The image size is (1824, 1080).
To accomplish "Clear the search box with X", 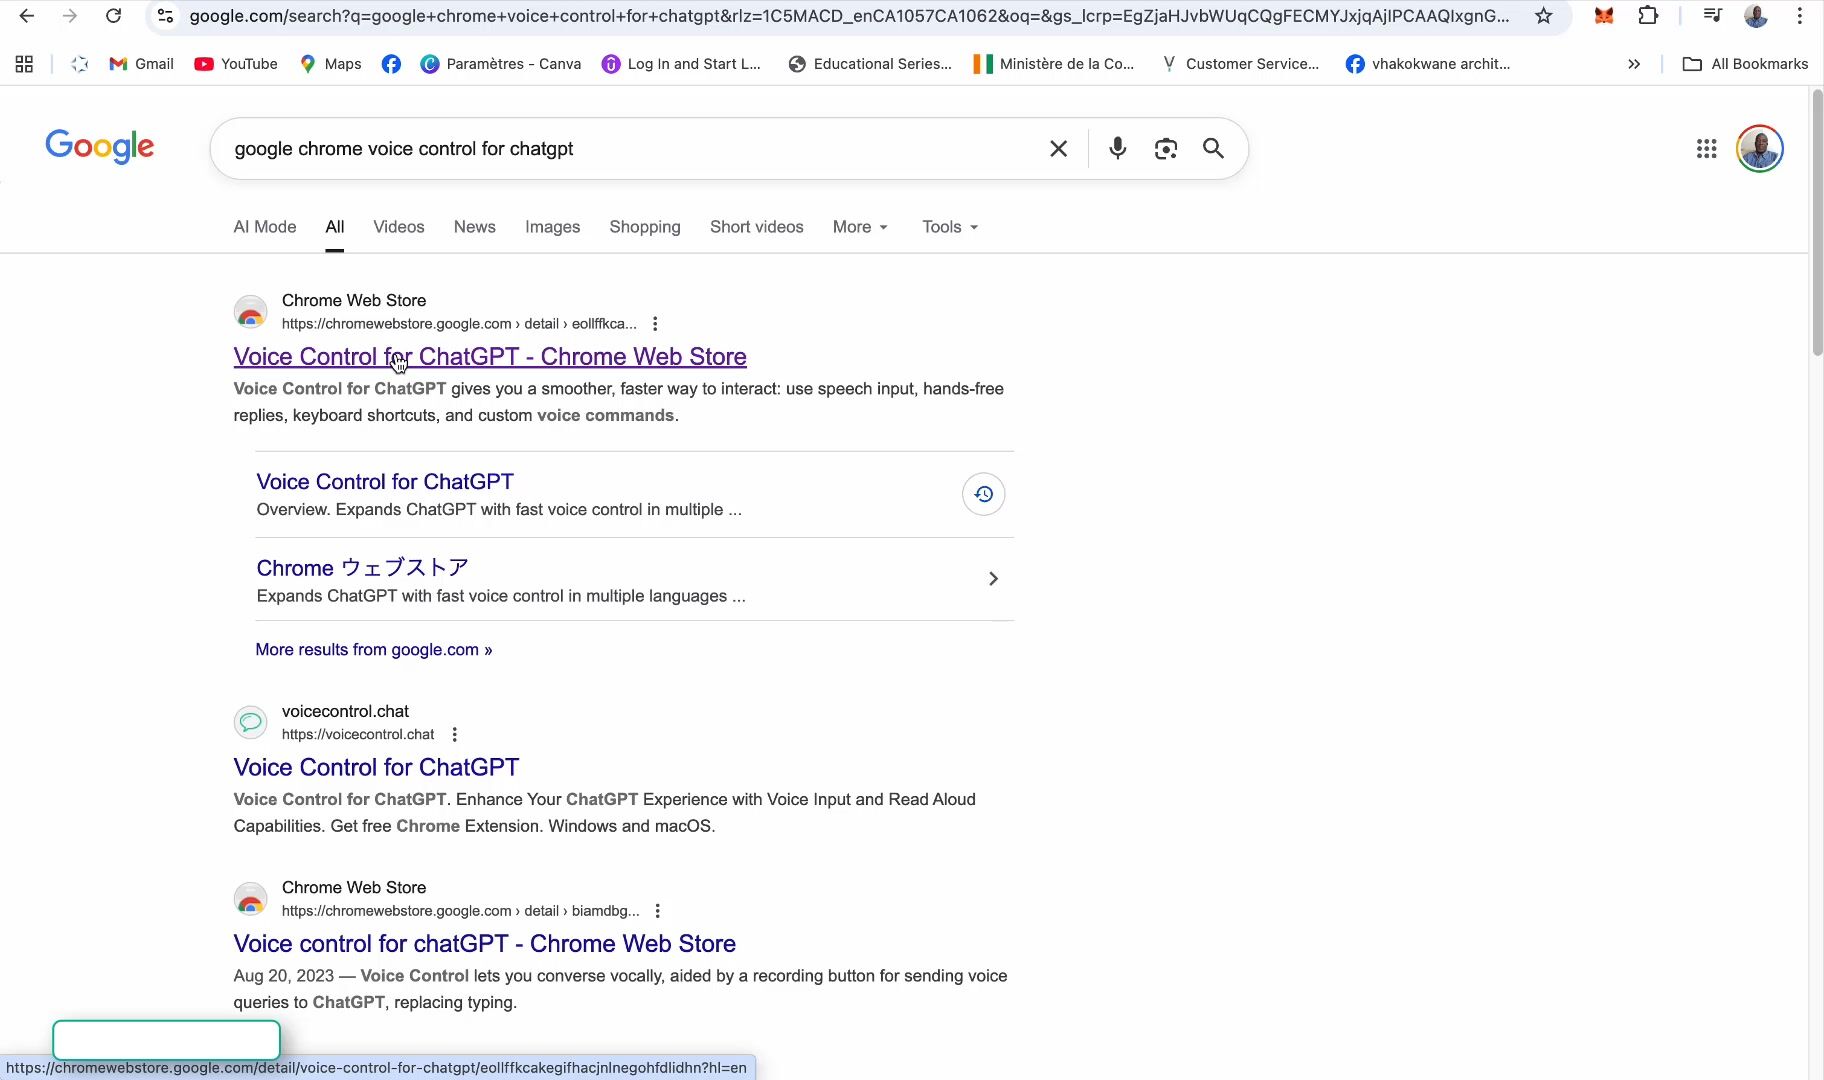I will pyautogui.click(x=1058, y=149).
